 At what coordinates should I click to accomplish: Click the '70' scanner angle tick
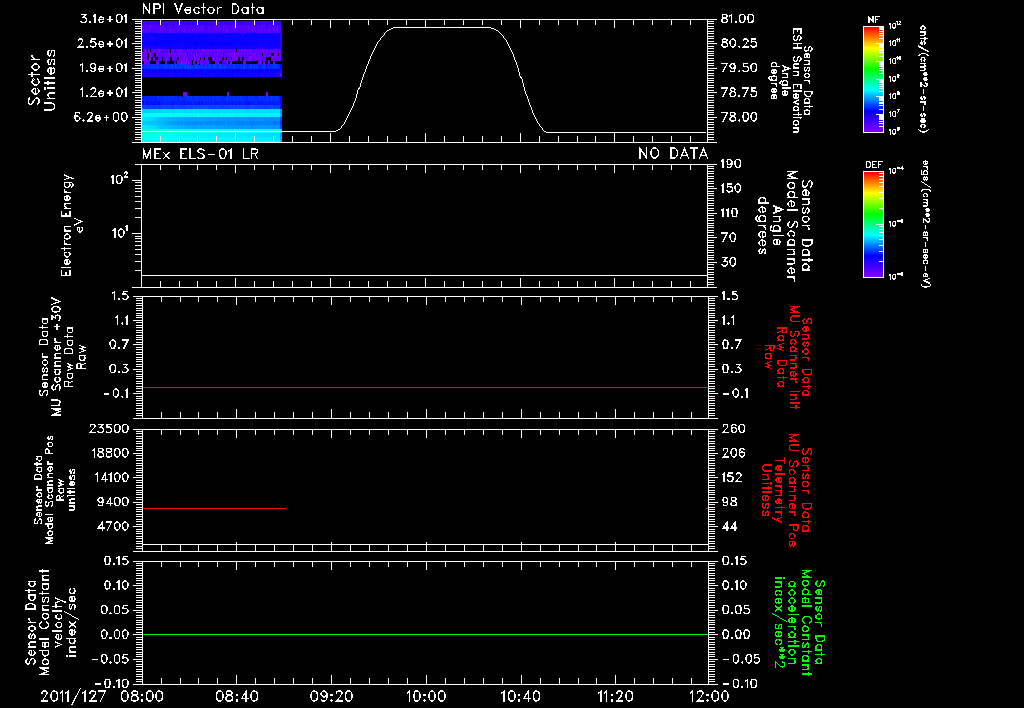coord(728,238)
